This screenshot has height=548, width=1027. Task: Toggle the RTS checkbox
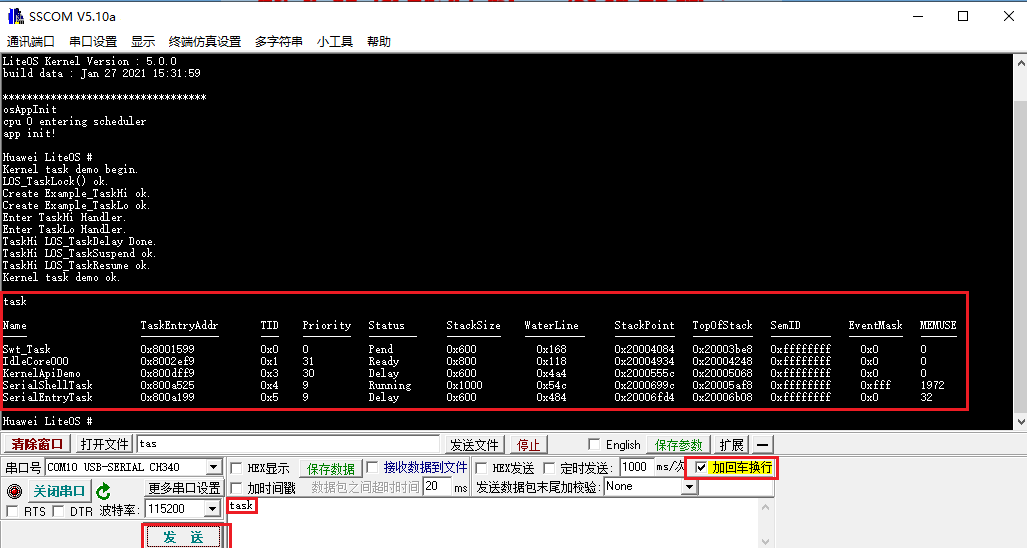pos(12,511)
